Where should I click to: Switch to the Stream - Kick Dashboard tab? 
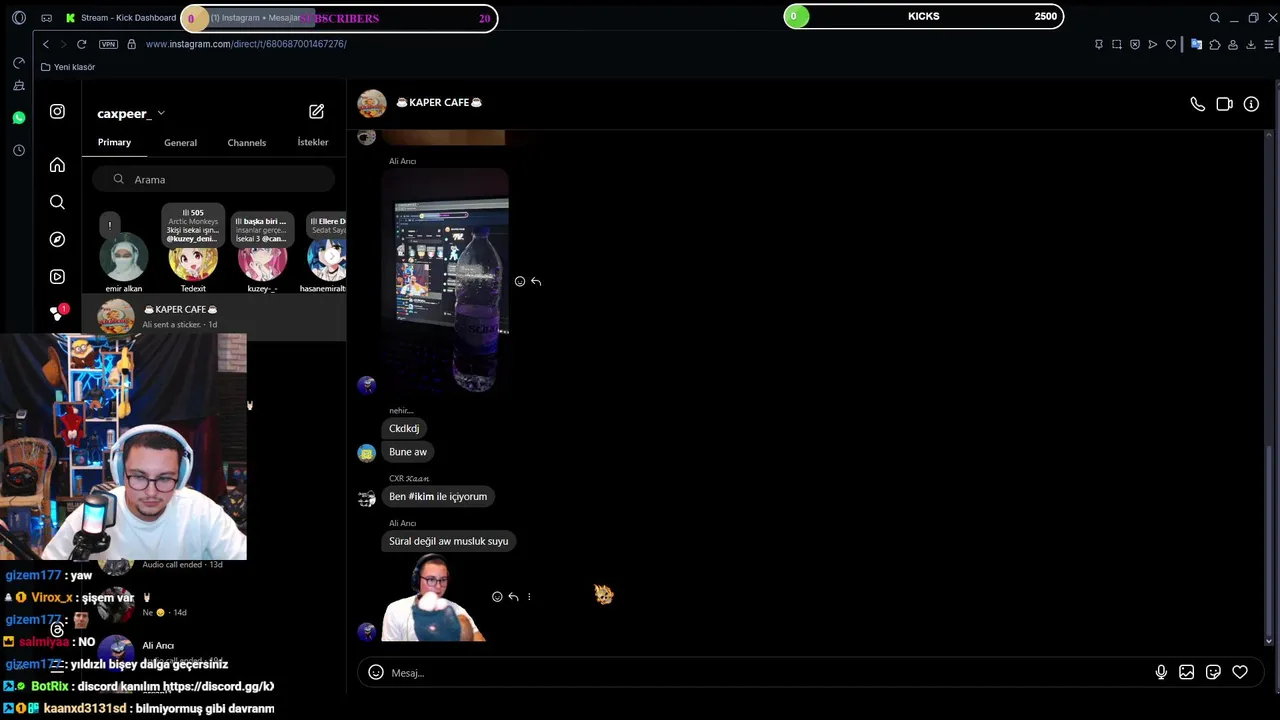tap(120, 18)
